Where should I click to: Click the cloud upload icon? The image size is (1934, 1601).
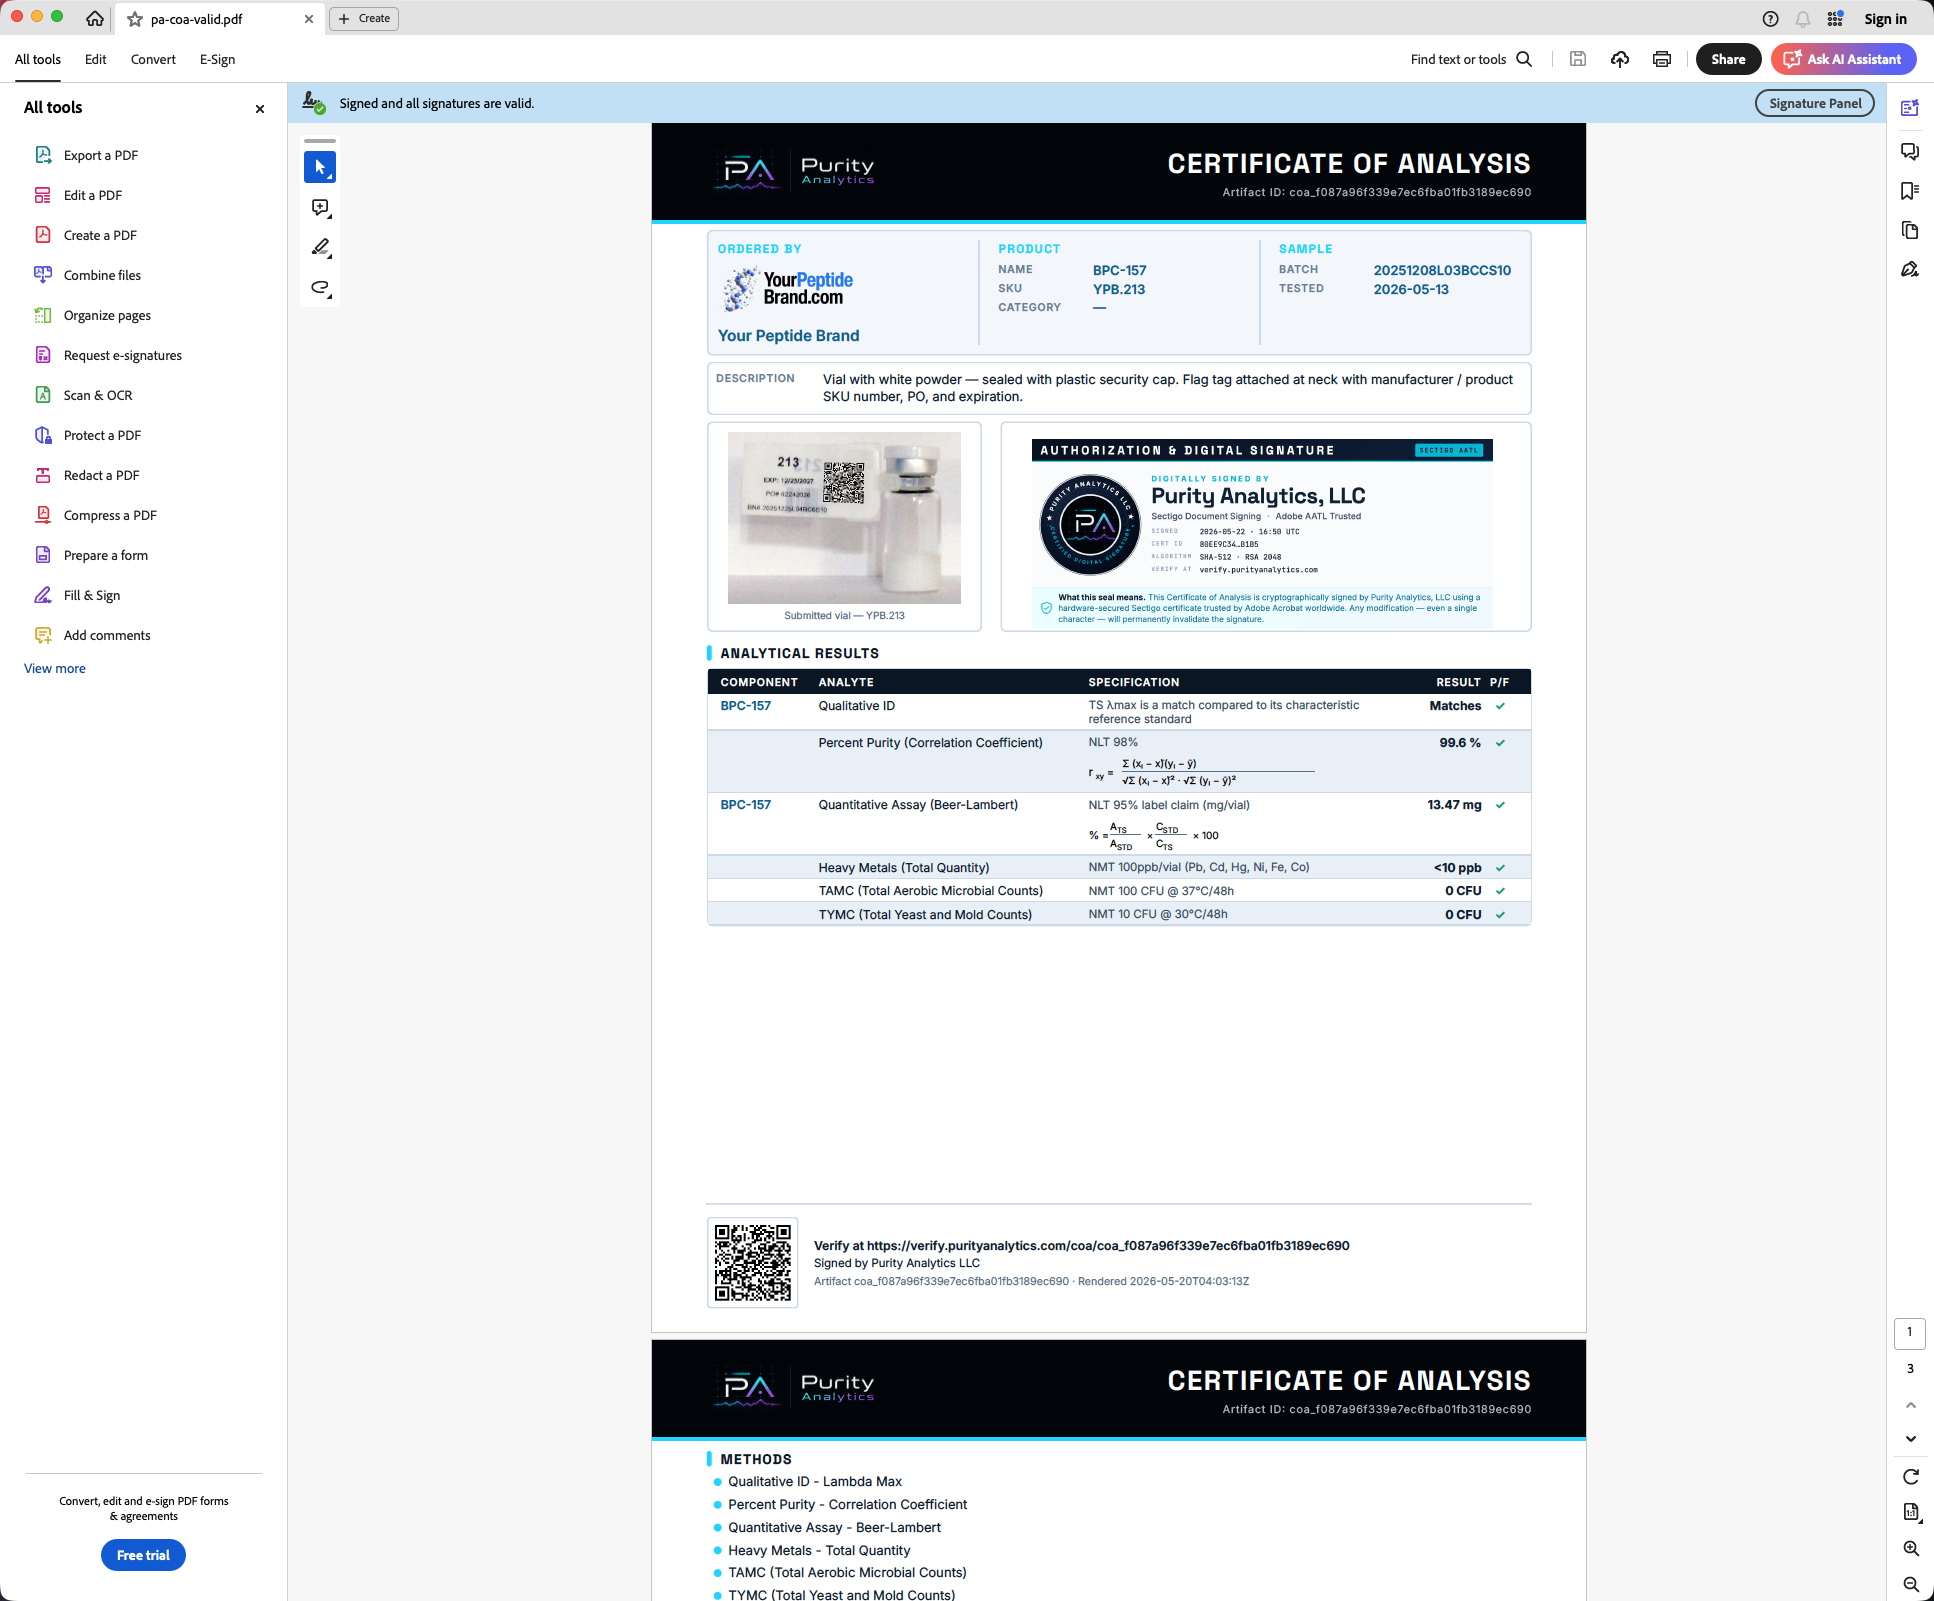[x=1620, y=59]
